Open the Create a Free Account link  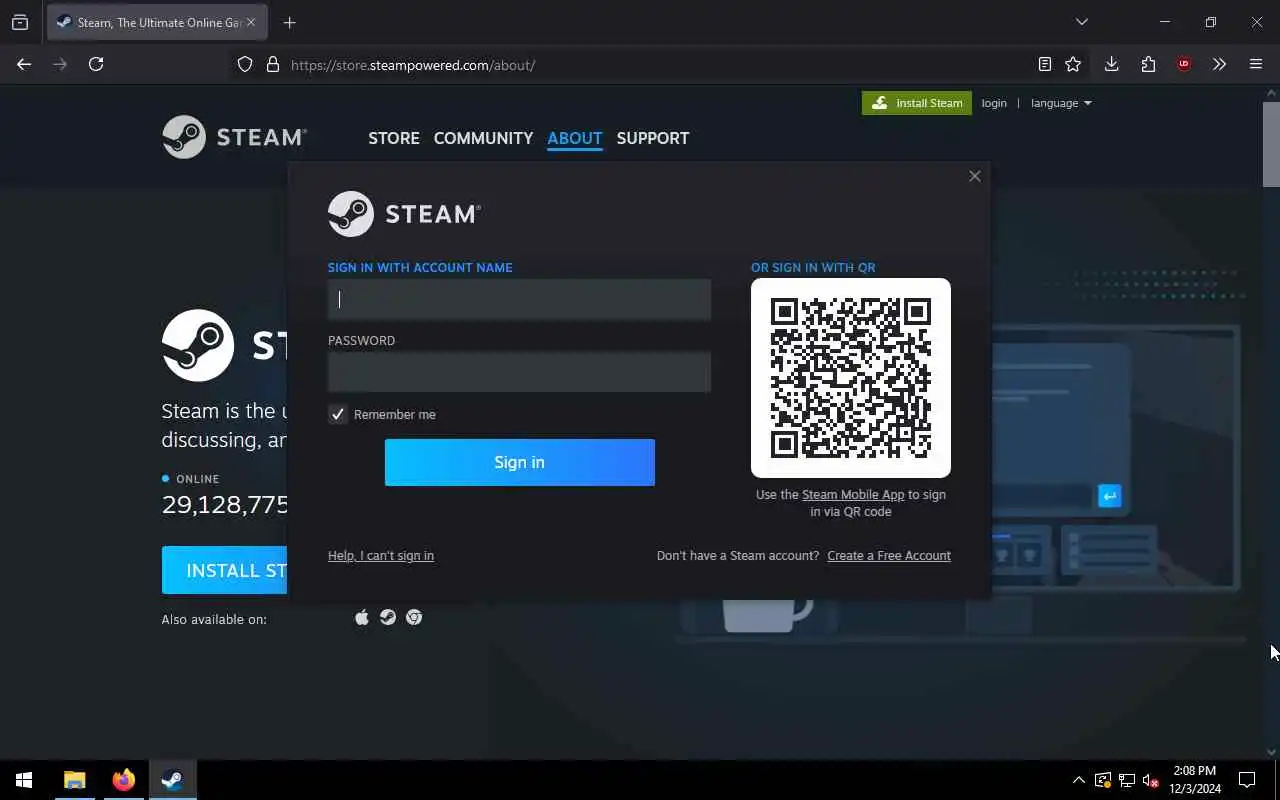pyautogui.click(x=889, y=556)
